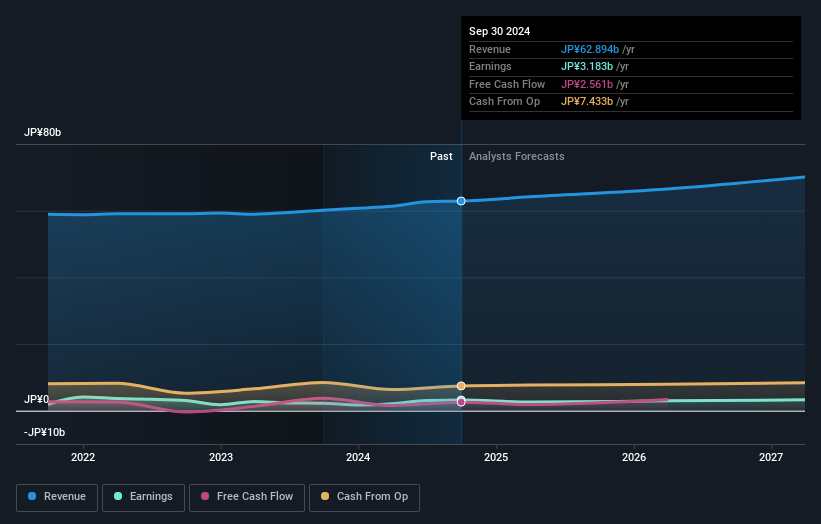Select the 2027 x-axis label
This screenshot has height=524, width=821.
coord(771,457)
